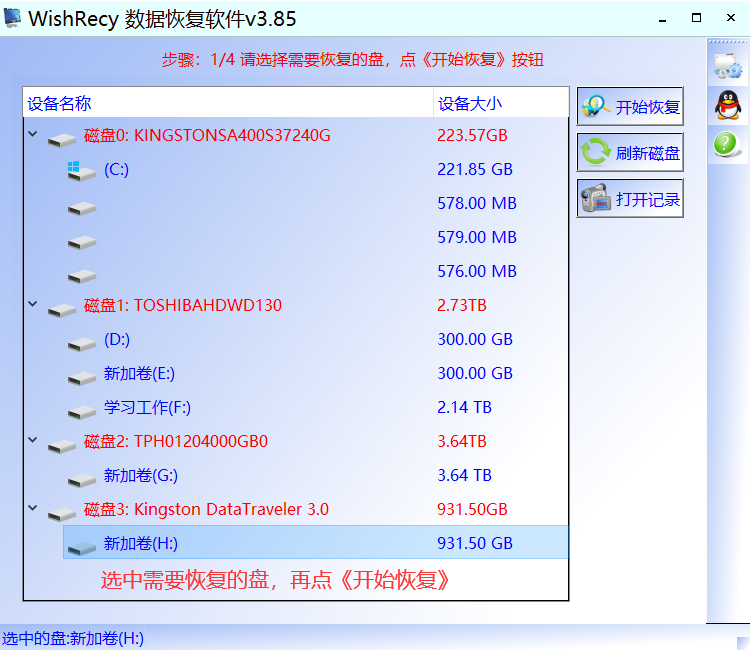Click the disk settings icon in sidebar
The image size is (750, 650).
coord(728,66)
